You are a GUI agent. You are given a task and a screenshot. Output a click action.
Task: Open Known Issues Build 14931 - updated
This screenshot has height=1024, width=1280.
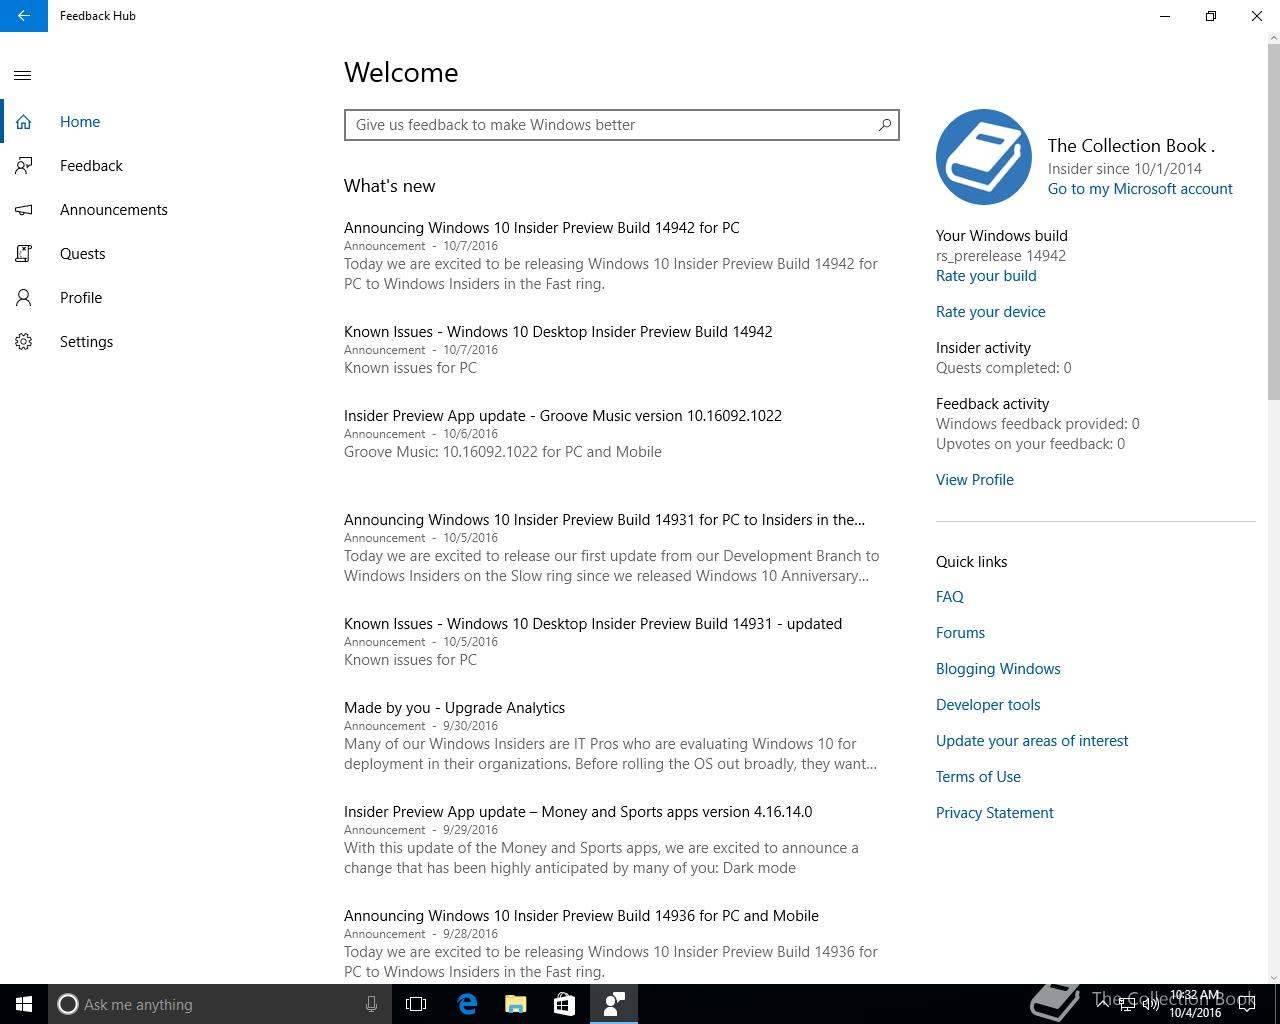593,624
